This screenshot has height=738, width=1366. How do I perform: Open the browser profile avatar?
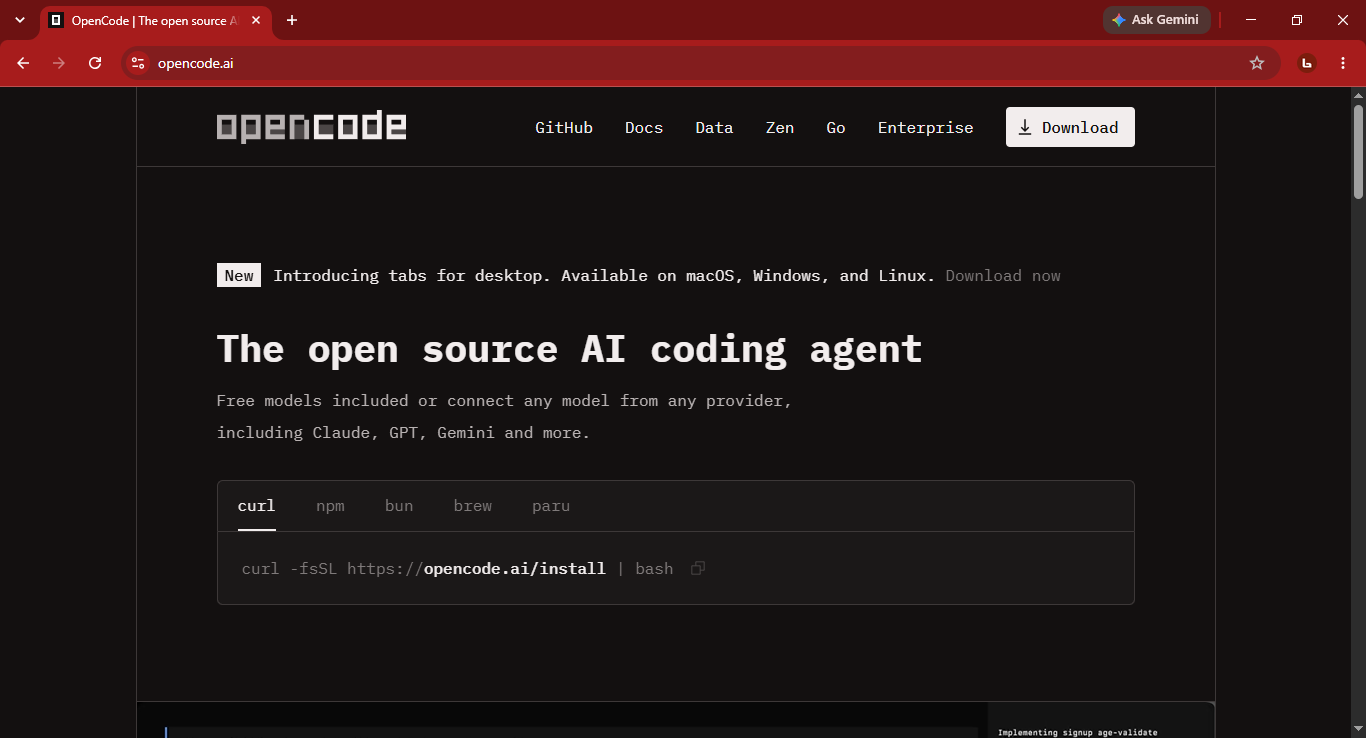1306,63
